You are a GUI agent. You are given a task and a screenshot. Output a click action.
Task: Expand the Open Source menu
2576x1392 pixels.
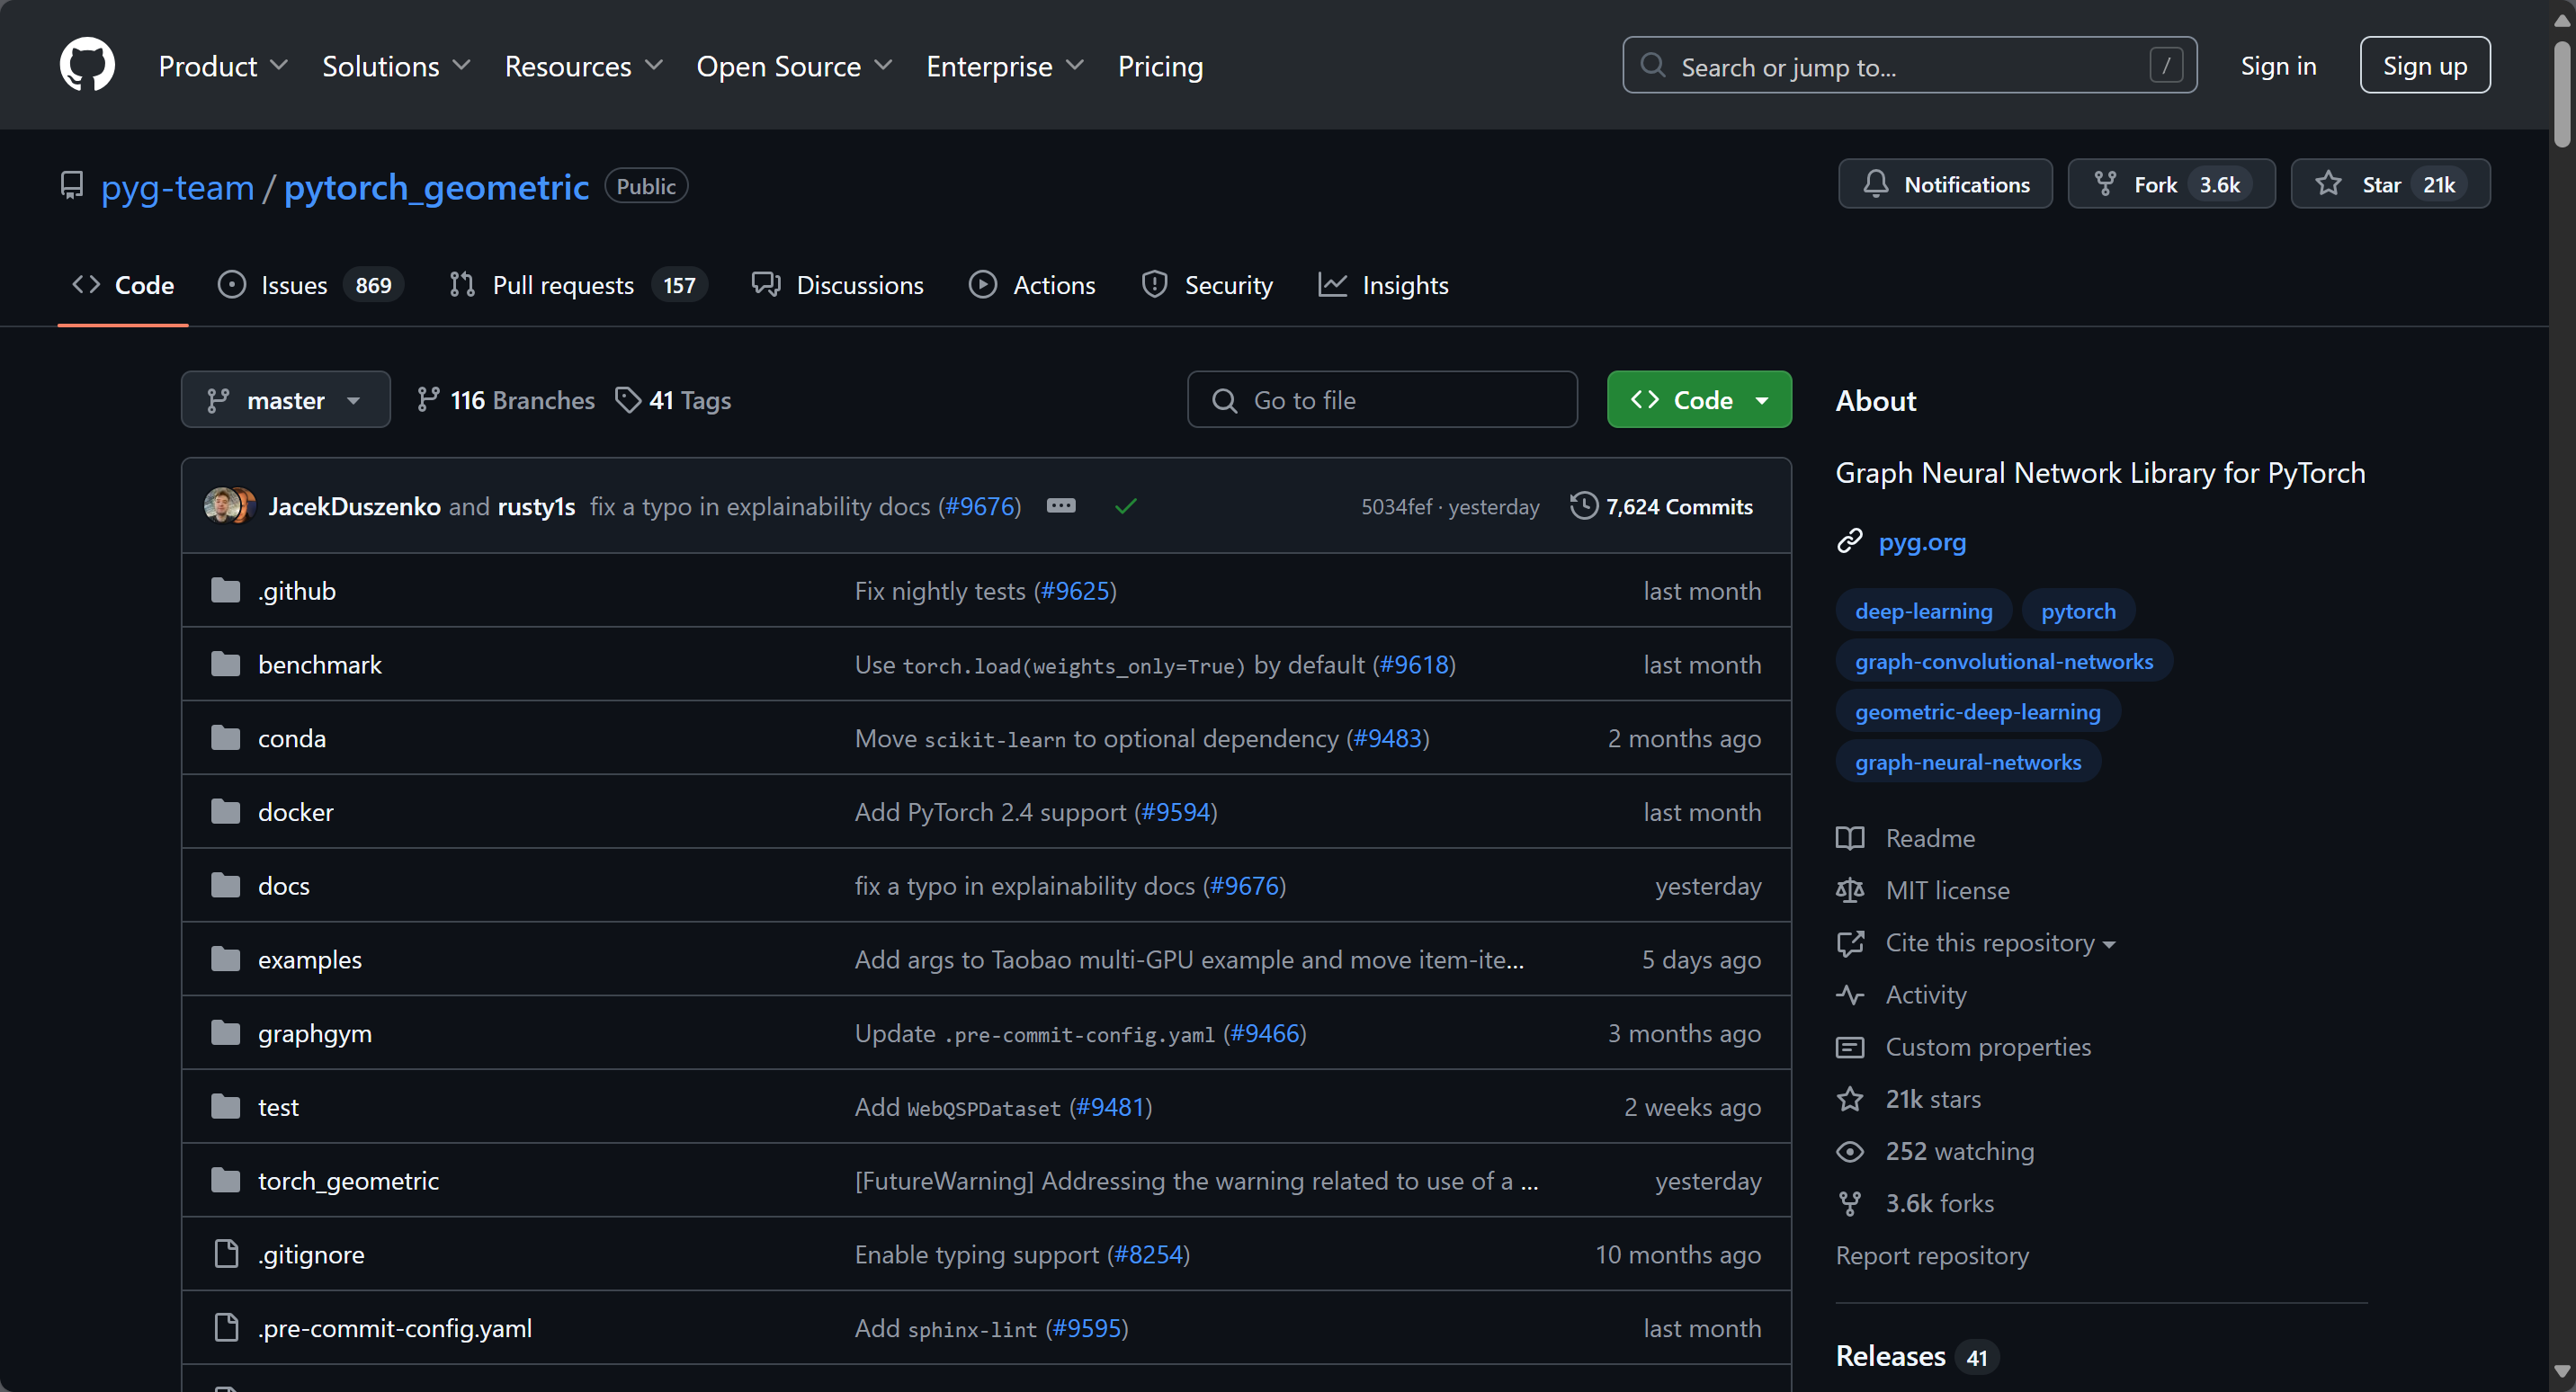(794, 66)
